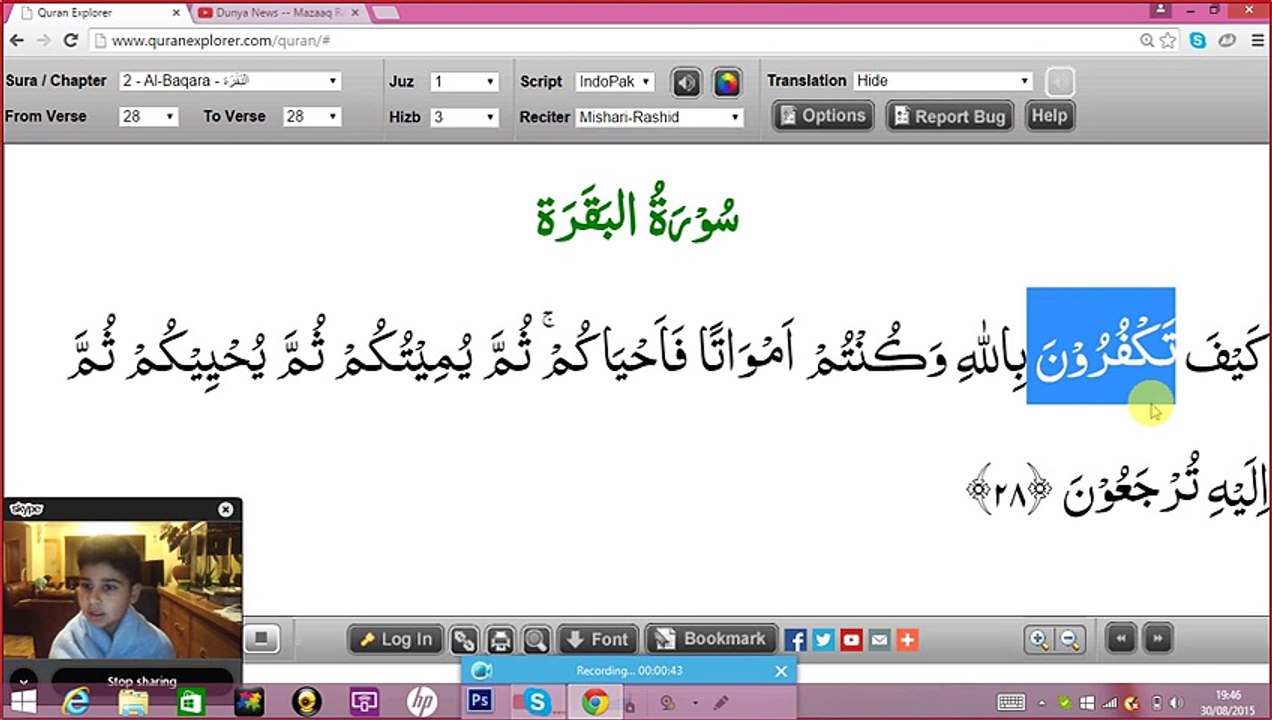Zoom out the Quran text

(1069, 639)
